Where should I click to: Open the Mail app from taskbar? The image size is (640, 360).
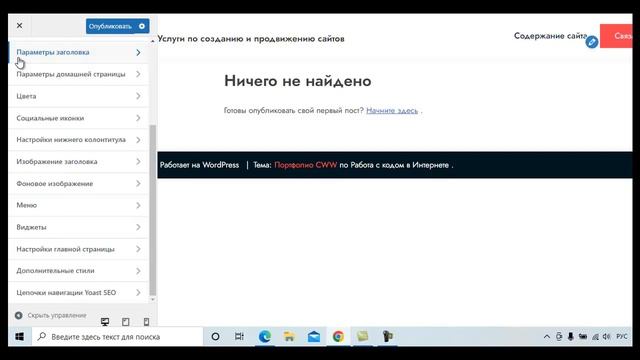pyautogui.click(x=313, y=337)
